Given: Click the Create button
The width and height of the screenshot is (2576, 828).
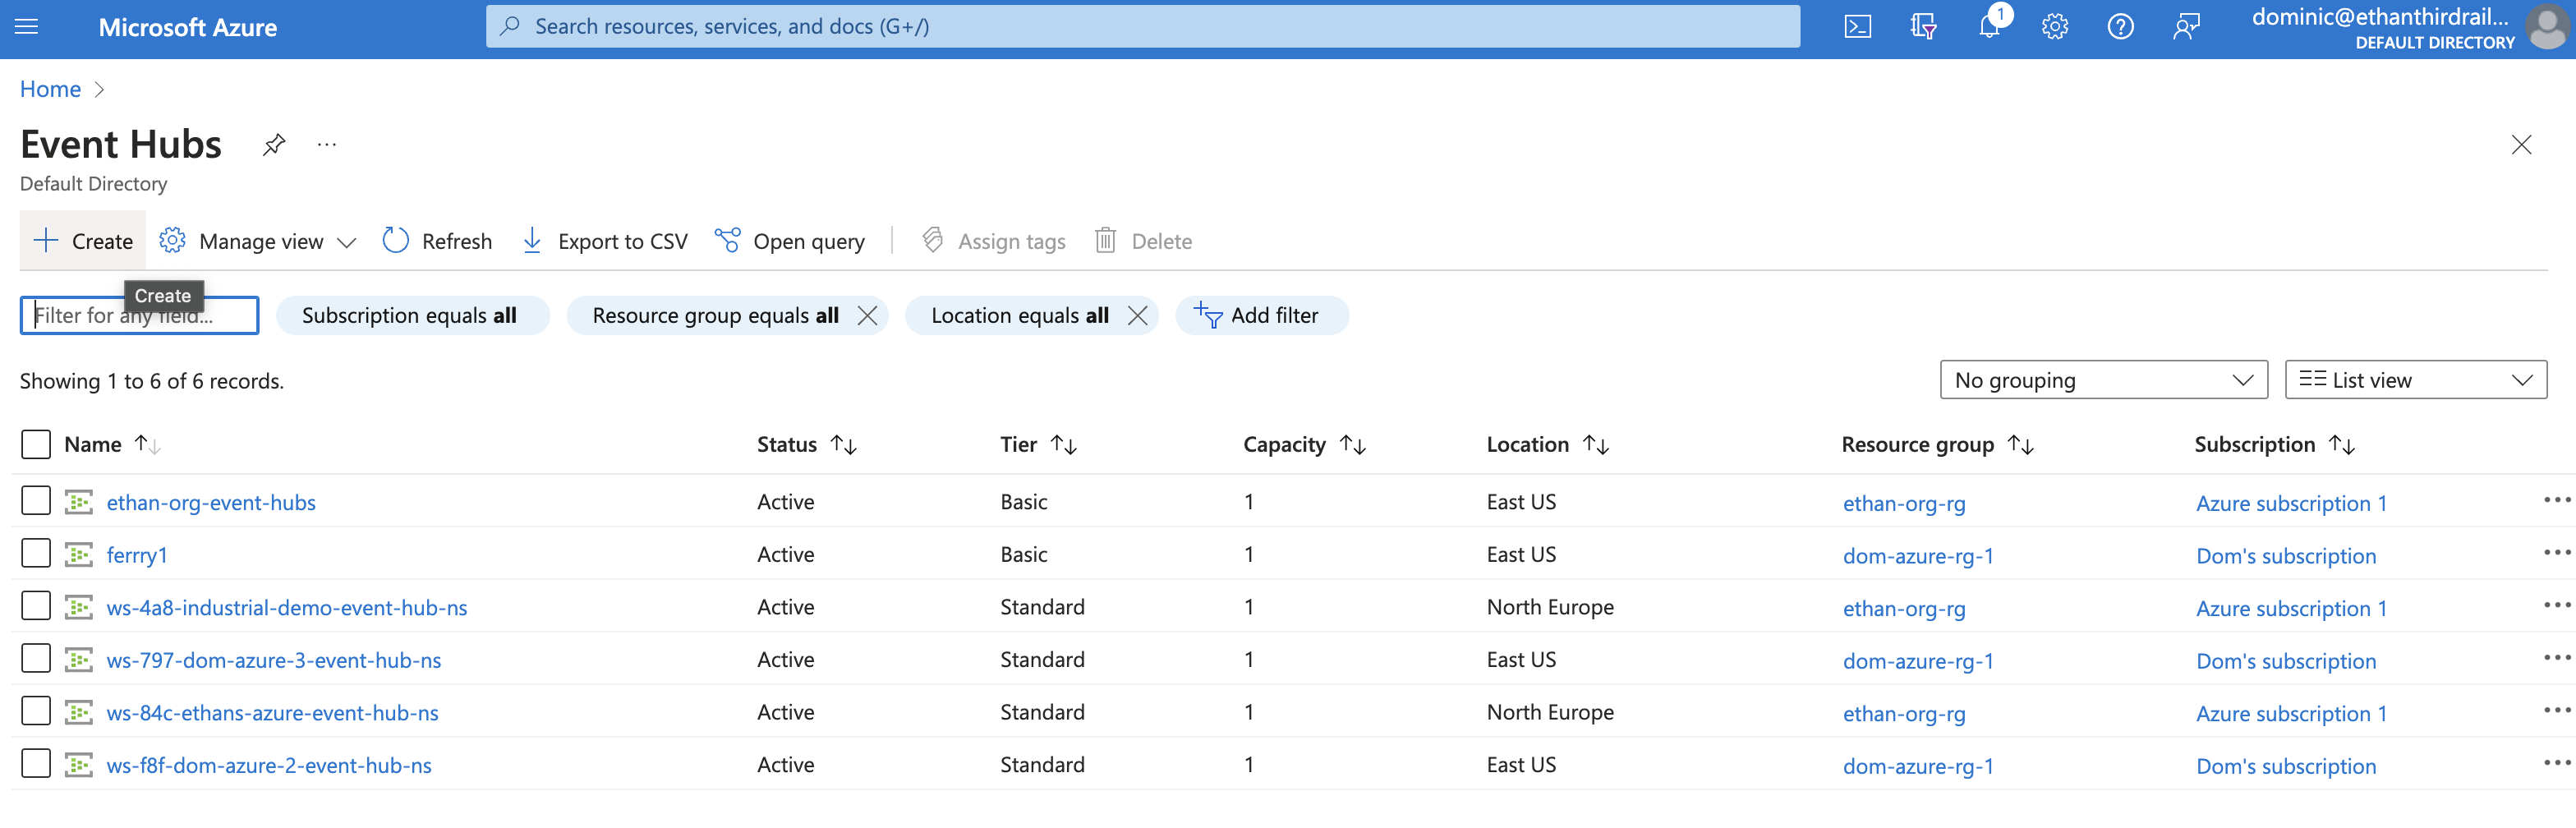Looking at the screenshot, I should pyautogui.click(x=82, y=240).
